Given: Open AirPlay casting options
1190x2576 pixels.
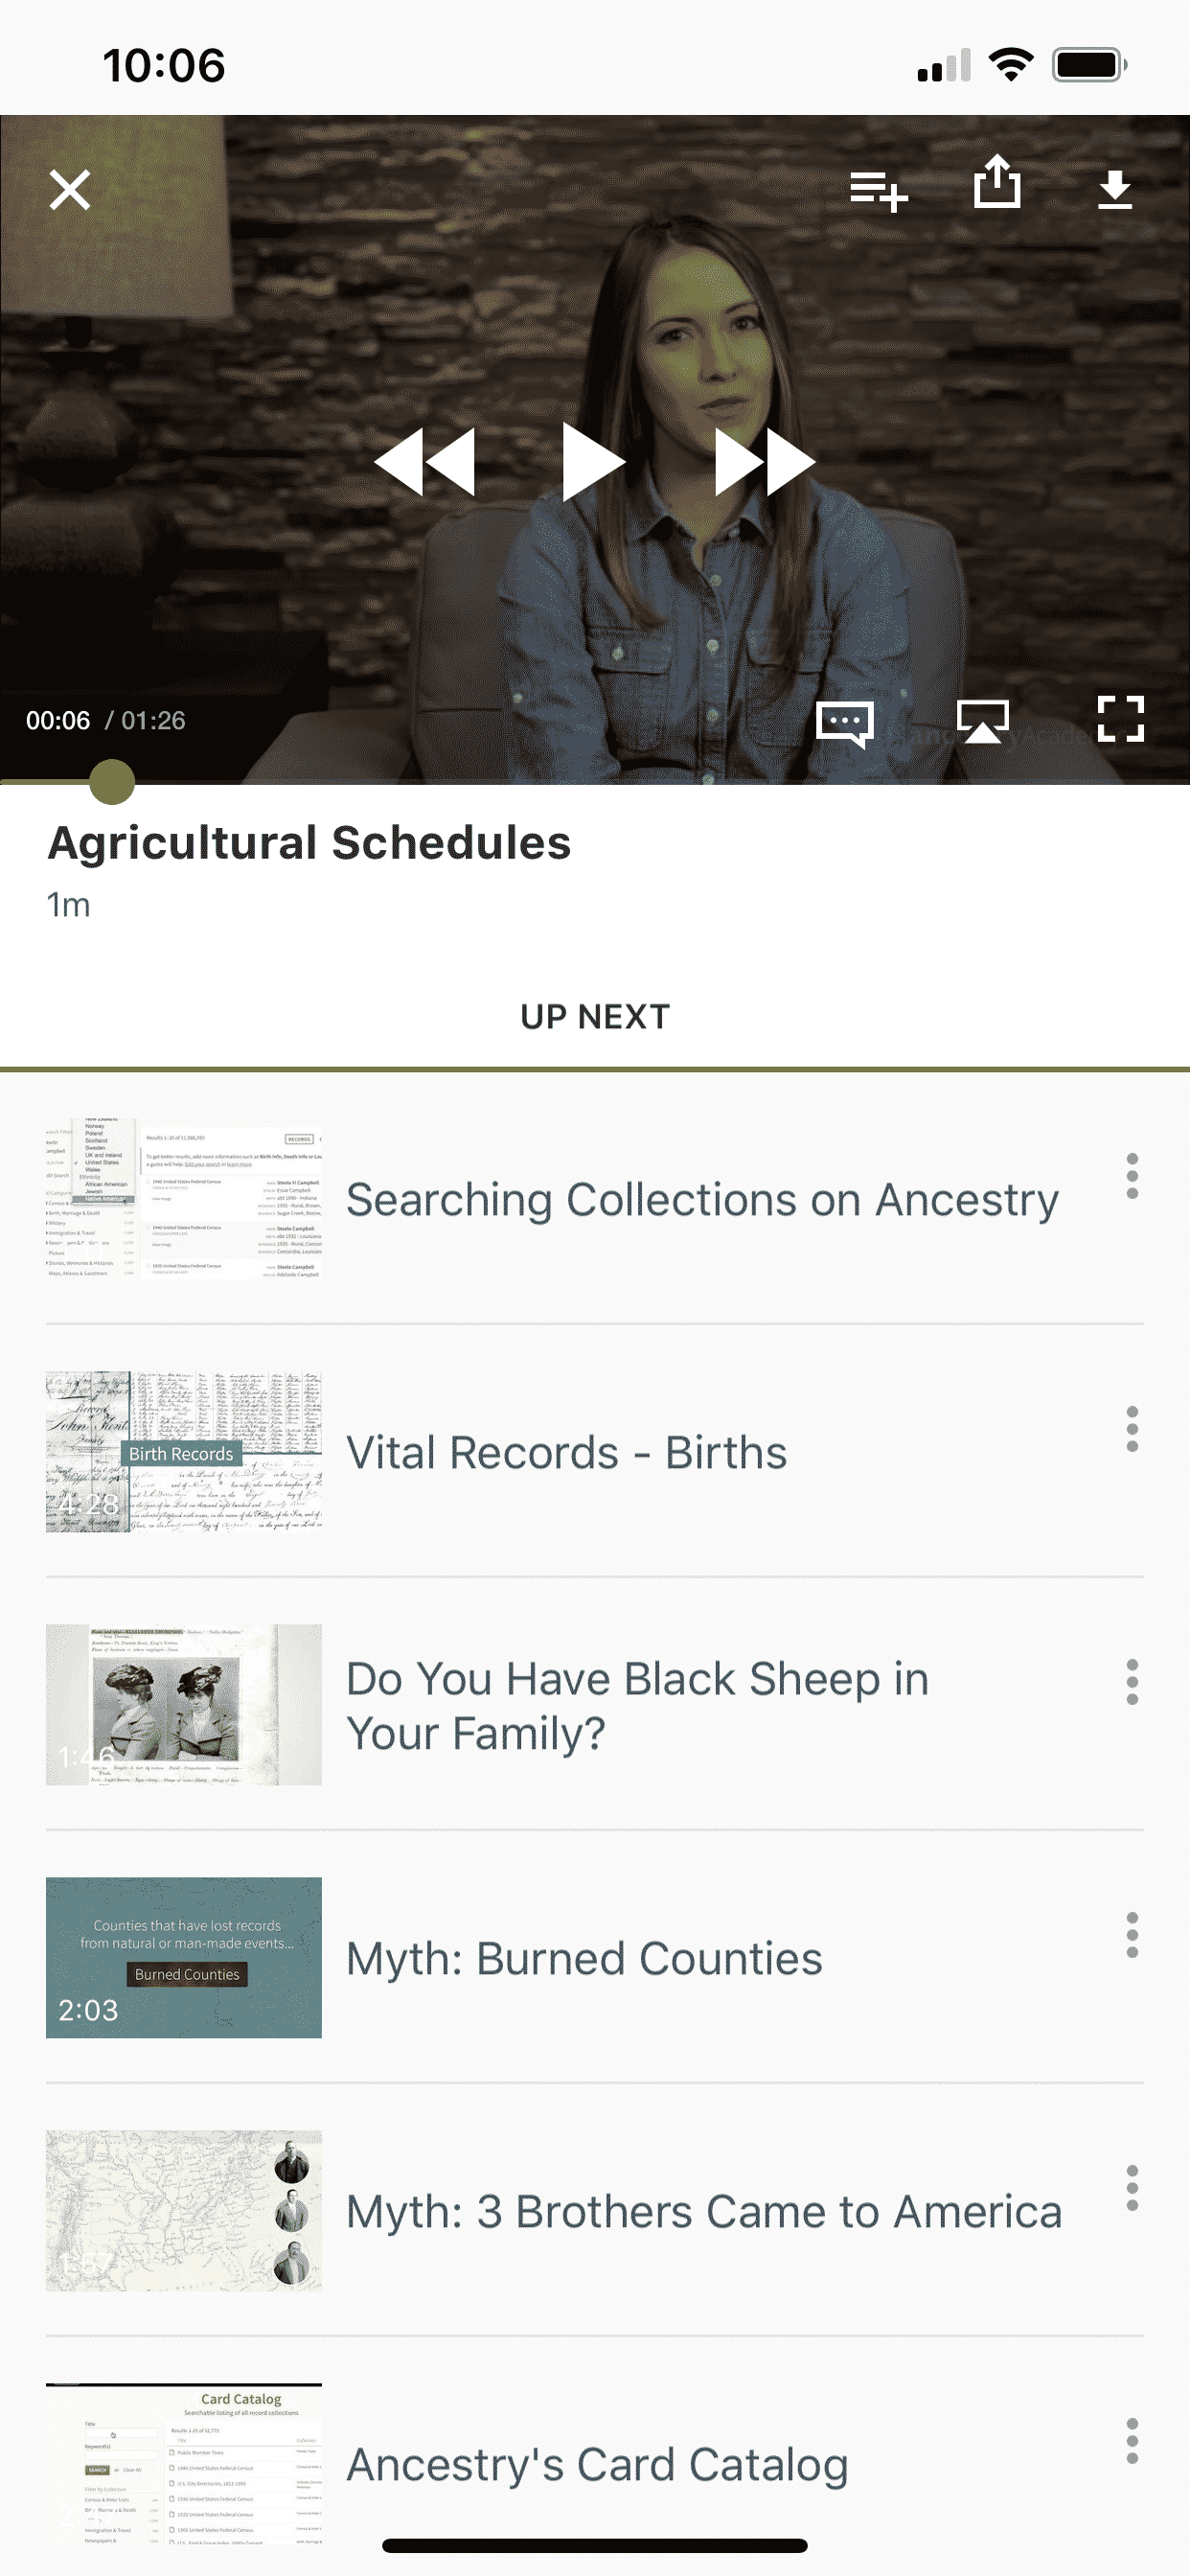Looking at the screenshot, I should (x=982, y=721).
